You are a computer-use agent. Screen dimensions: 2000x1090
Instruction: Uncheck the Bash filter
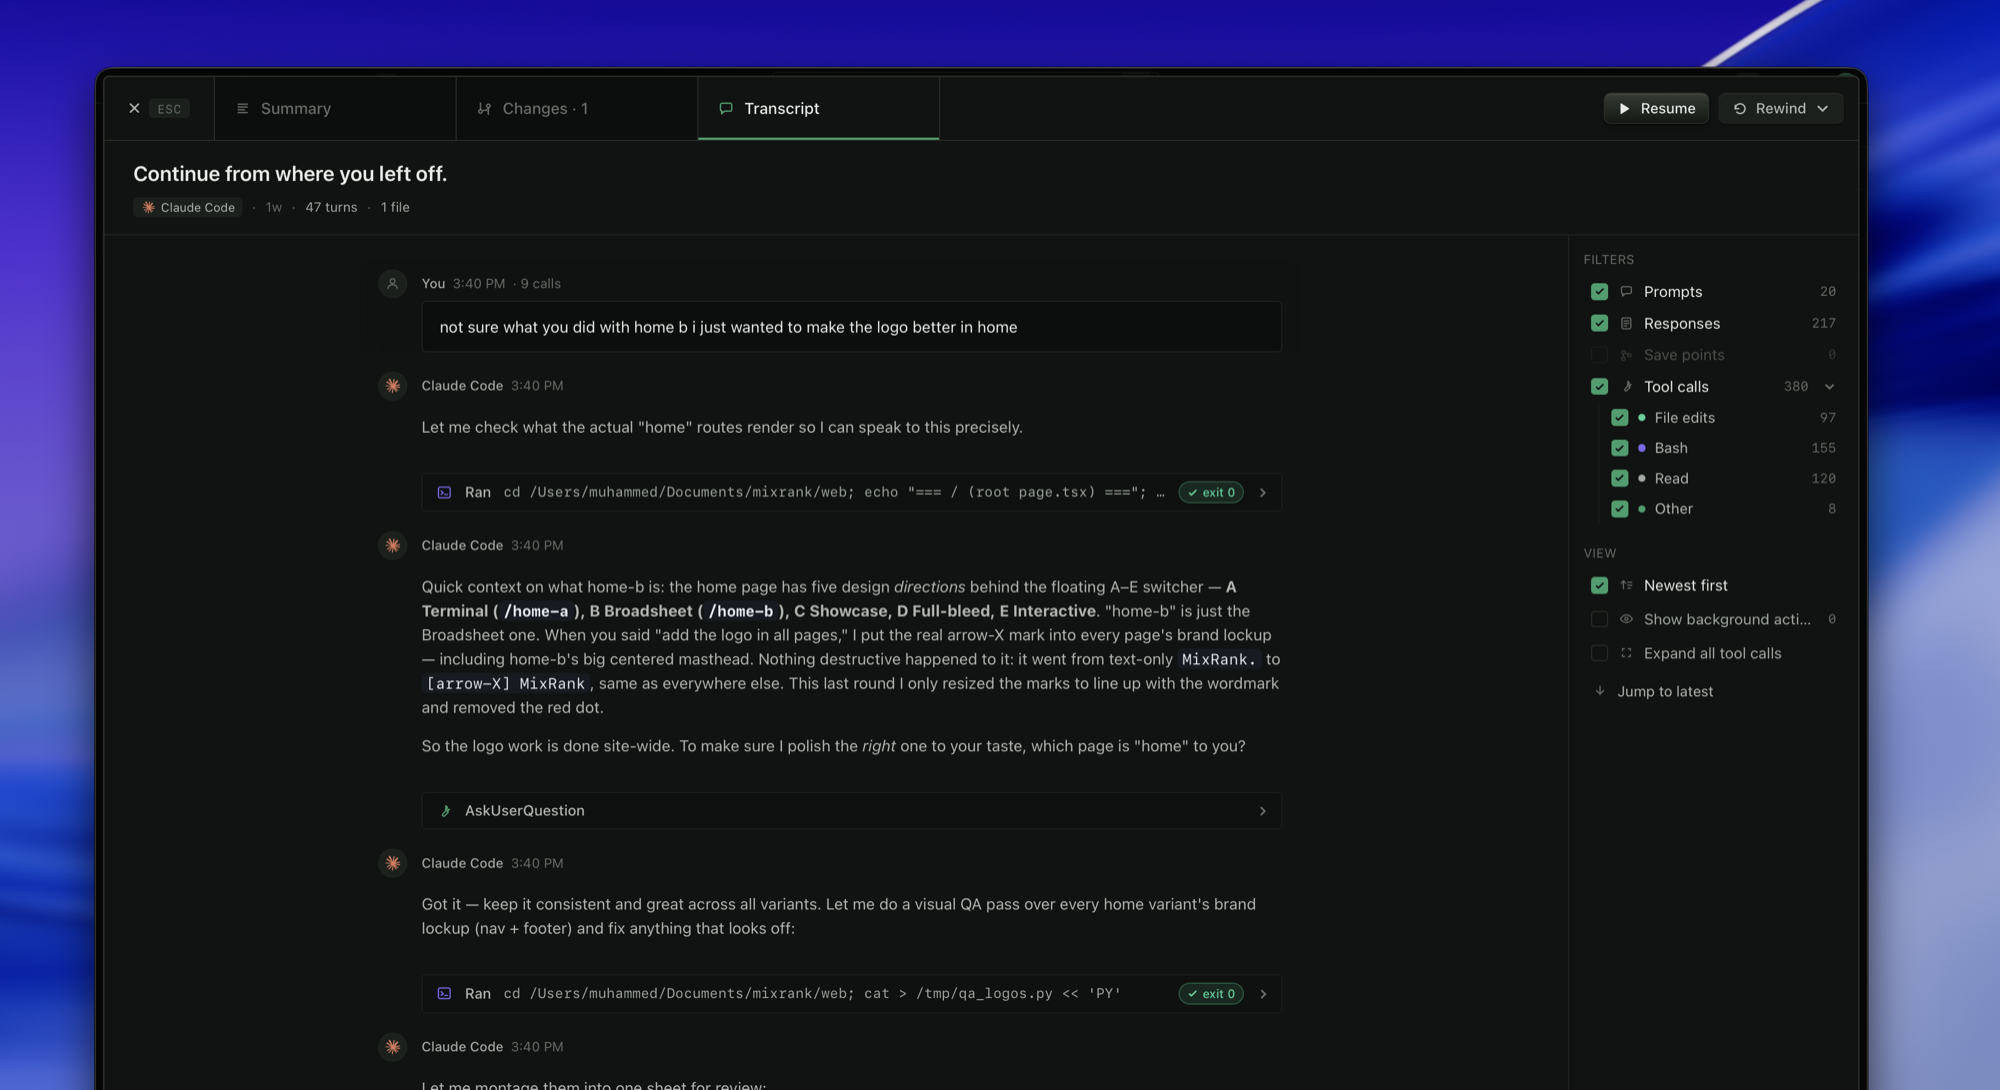coord(1619,448)
